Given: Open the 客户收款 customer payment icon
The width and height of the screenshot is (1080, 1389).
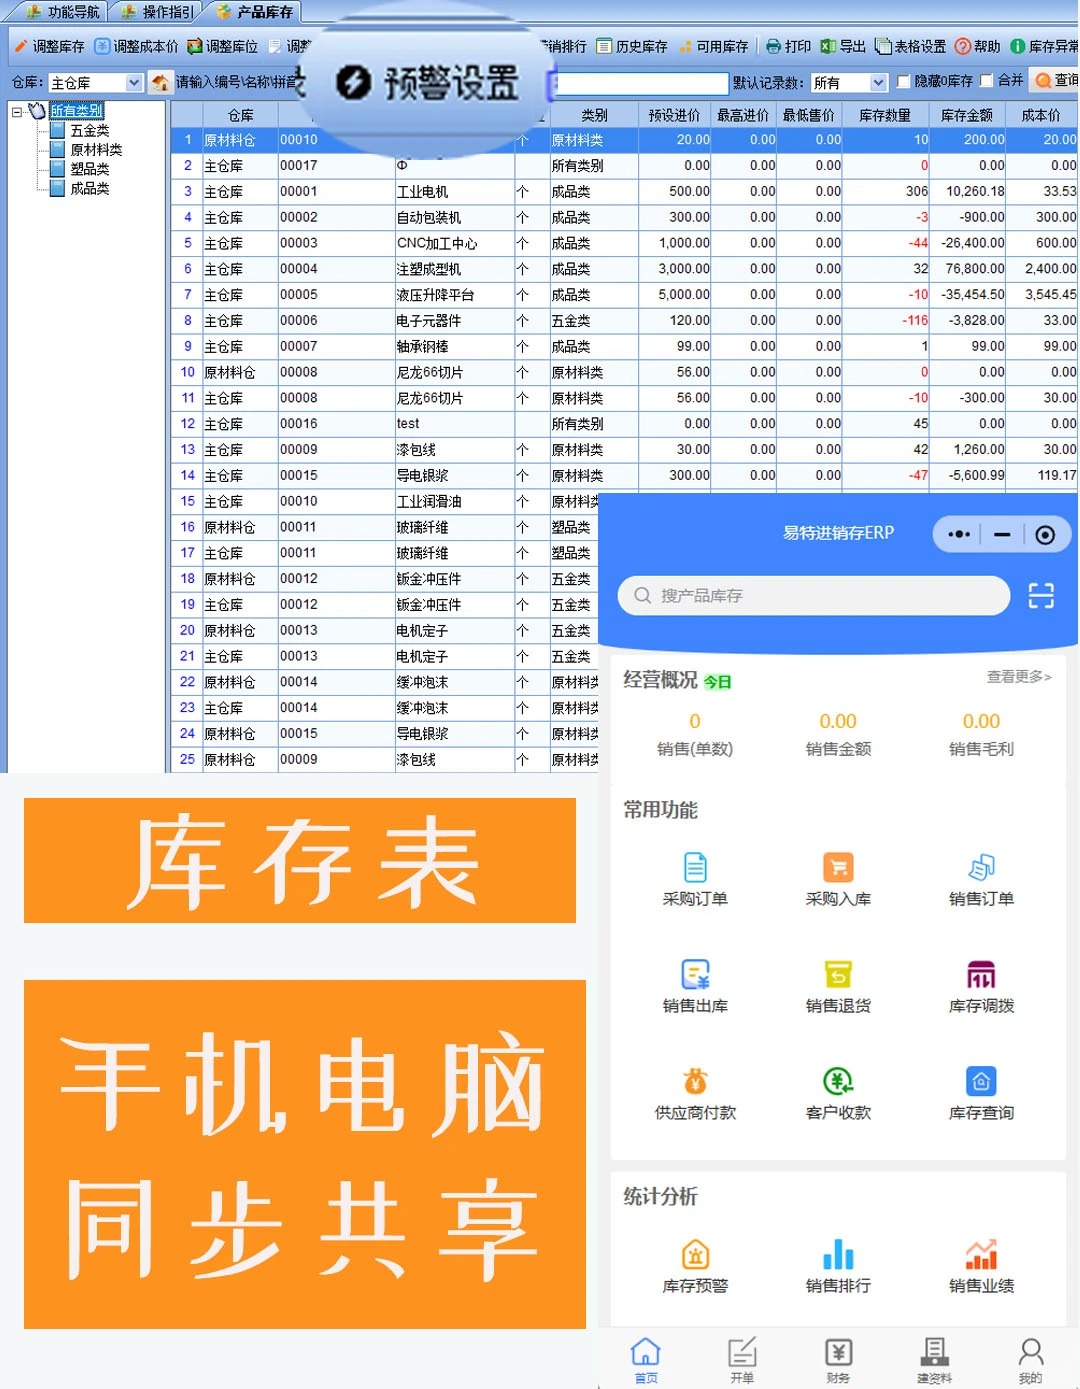Looking at the screenshot, I should 838,1082.
